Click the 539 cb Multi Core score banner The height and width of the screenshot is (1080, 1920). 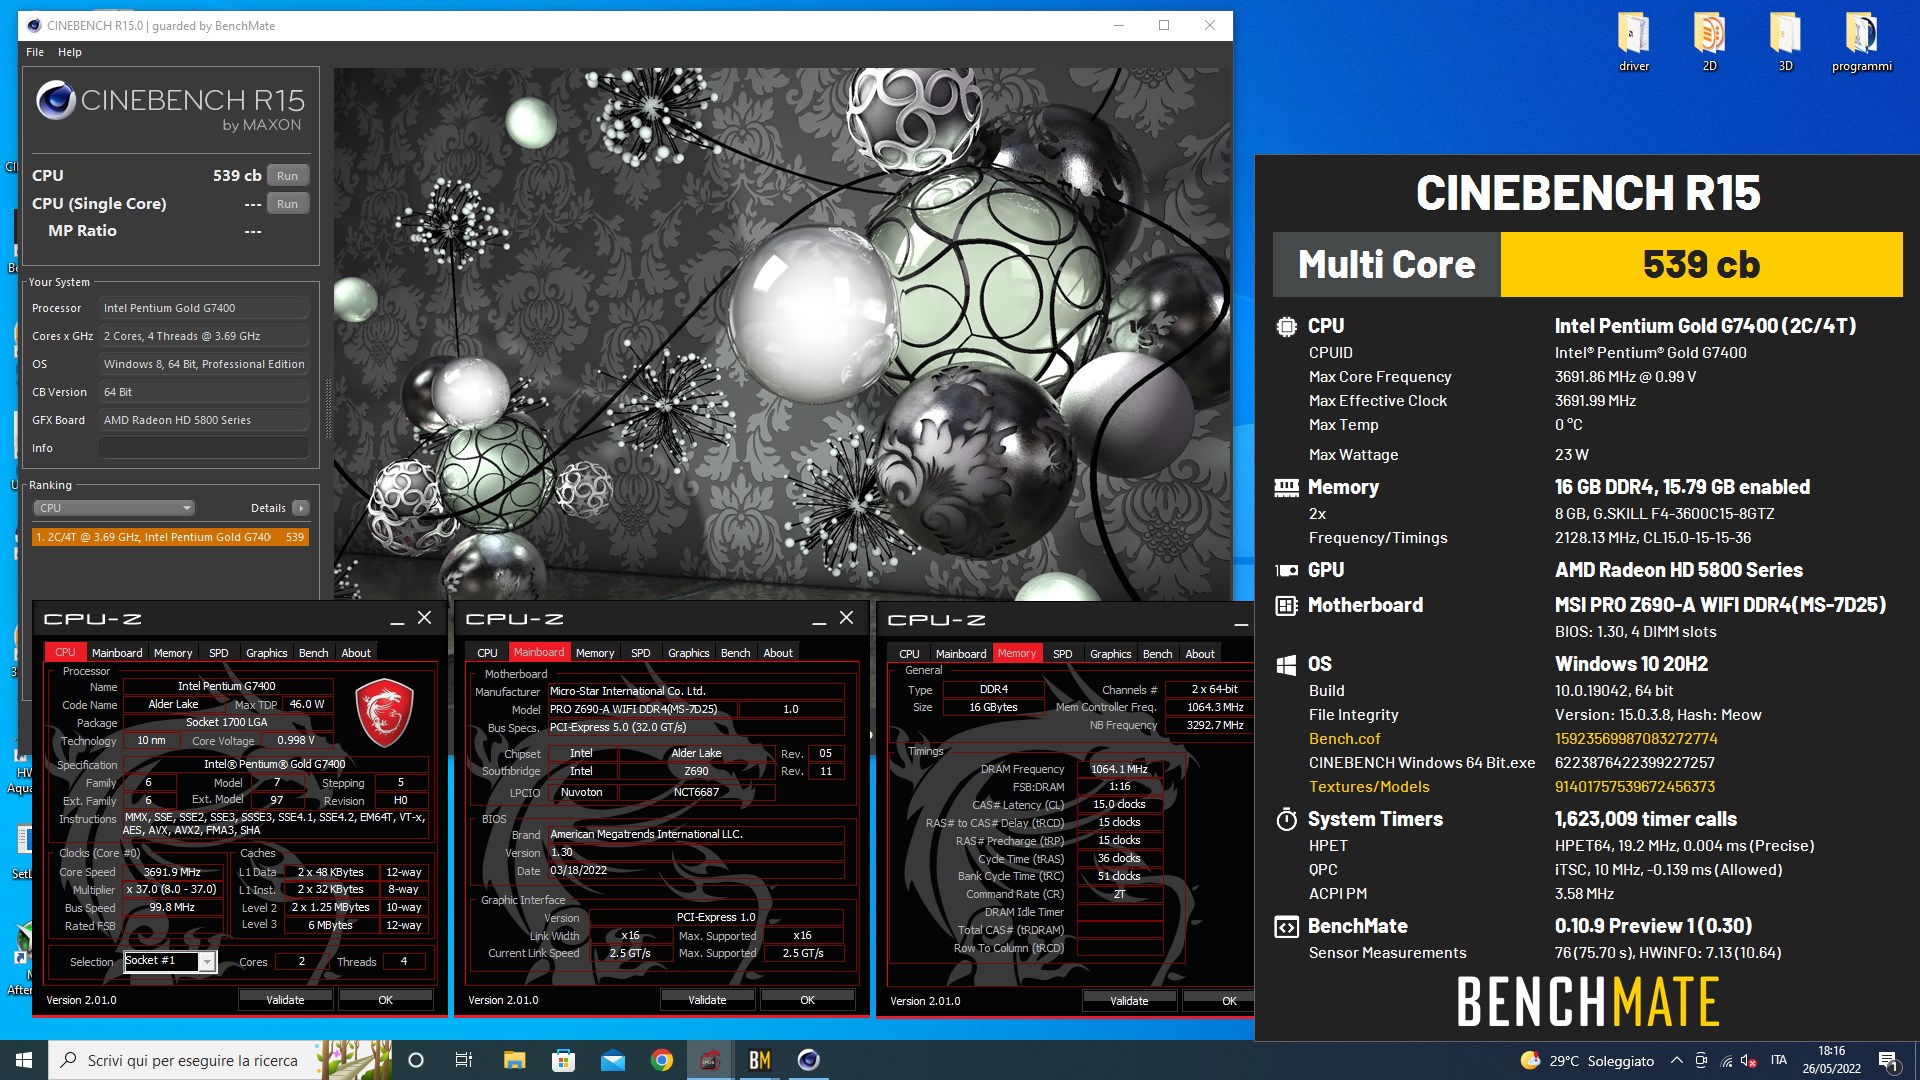(1587, 265)
